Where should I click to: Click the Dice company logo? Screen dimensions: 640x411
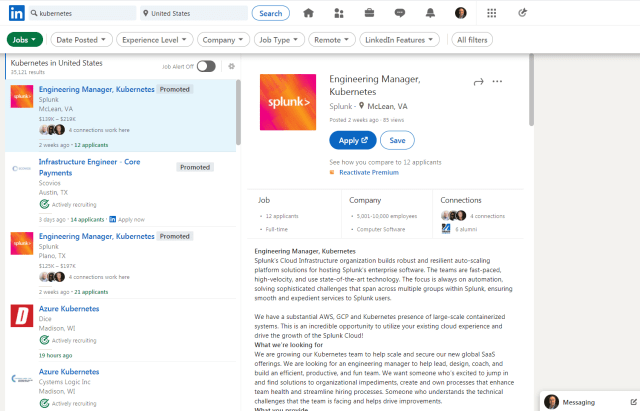(22, 316)
